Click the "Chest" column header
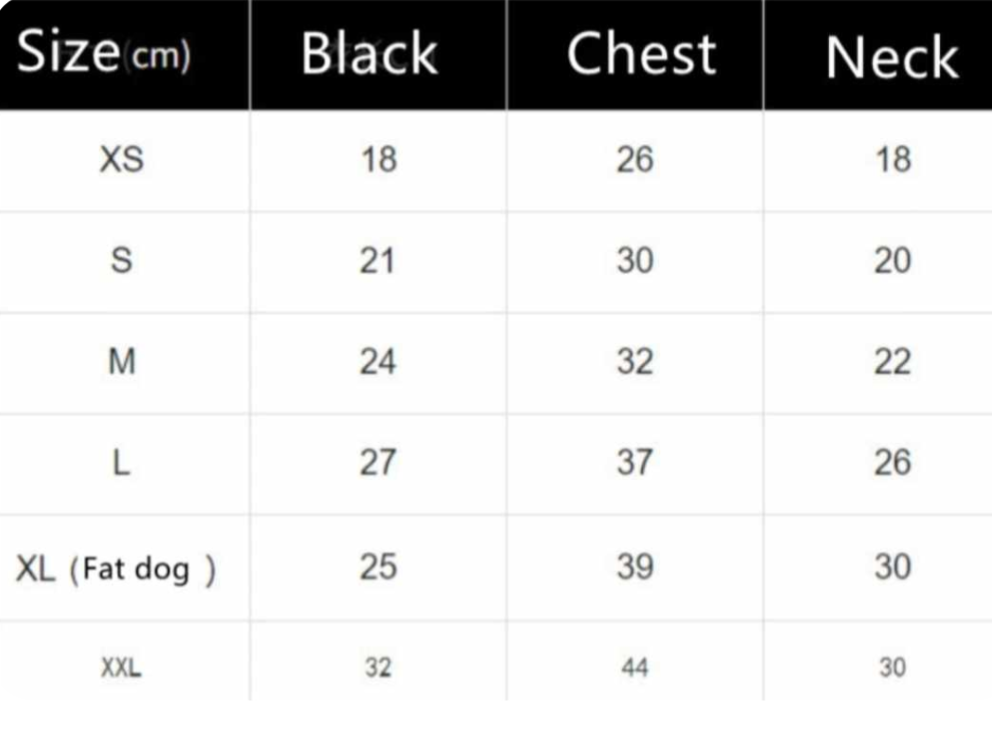 (x=641, y=54)
